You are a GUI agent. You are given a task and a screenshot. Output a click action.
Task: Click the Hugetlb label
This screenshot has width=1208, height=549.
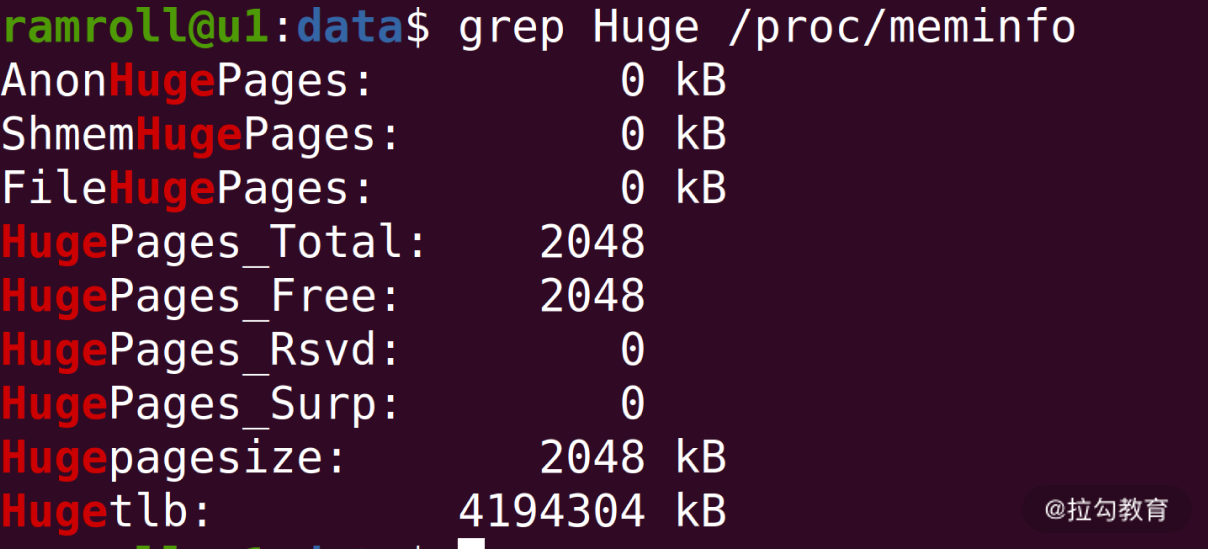pos(107,512)
